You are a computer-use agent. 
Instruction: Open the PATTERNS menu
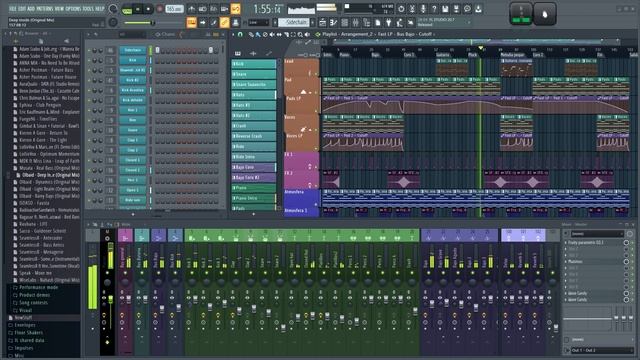click(x=44, y=9)
